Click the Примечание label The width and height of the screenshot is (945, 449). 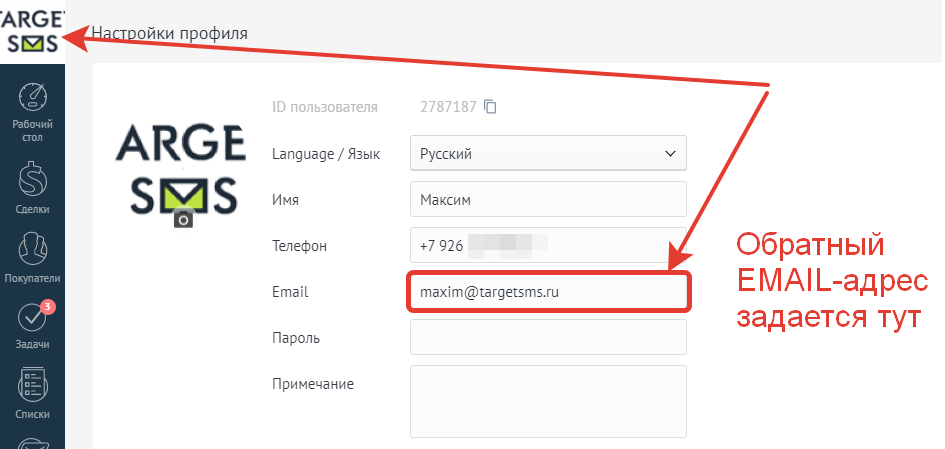click(313, 384)
